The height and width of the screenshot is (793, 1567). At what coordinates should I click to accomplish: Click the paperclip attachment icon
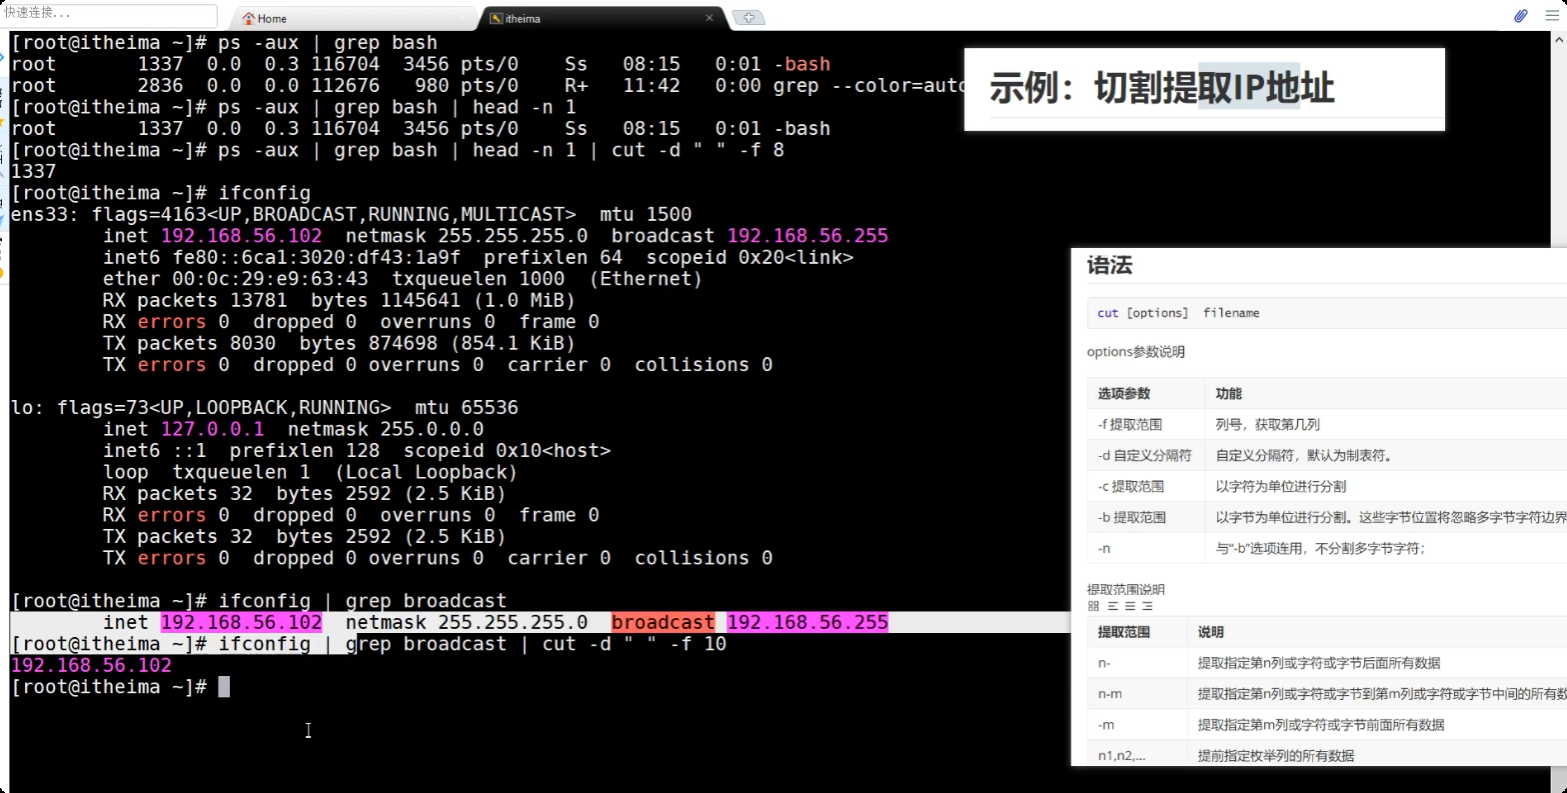(x=1520, y=16)
